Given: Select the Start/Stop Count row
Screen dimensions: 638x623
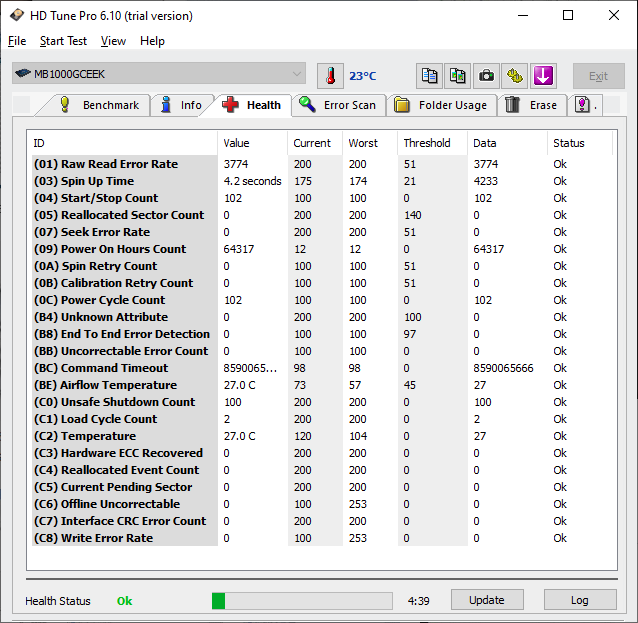Looking at the screenshot, I should tap(322, 198).
